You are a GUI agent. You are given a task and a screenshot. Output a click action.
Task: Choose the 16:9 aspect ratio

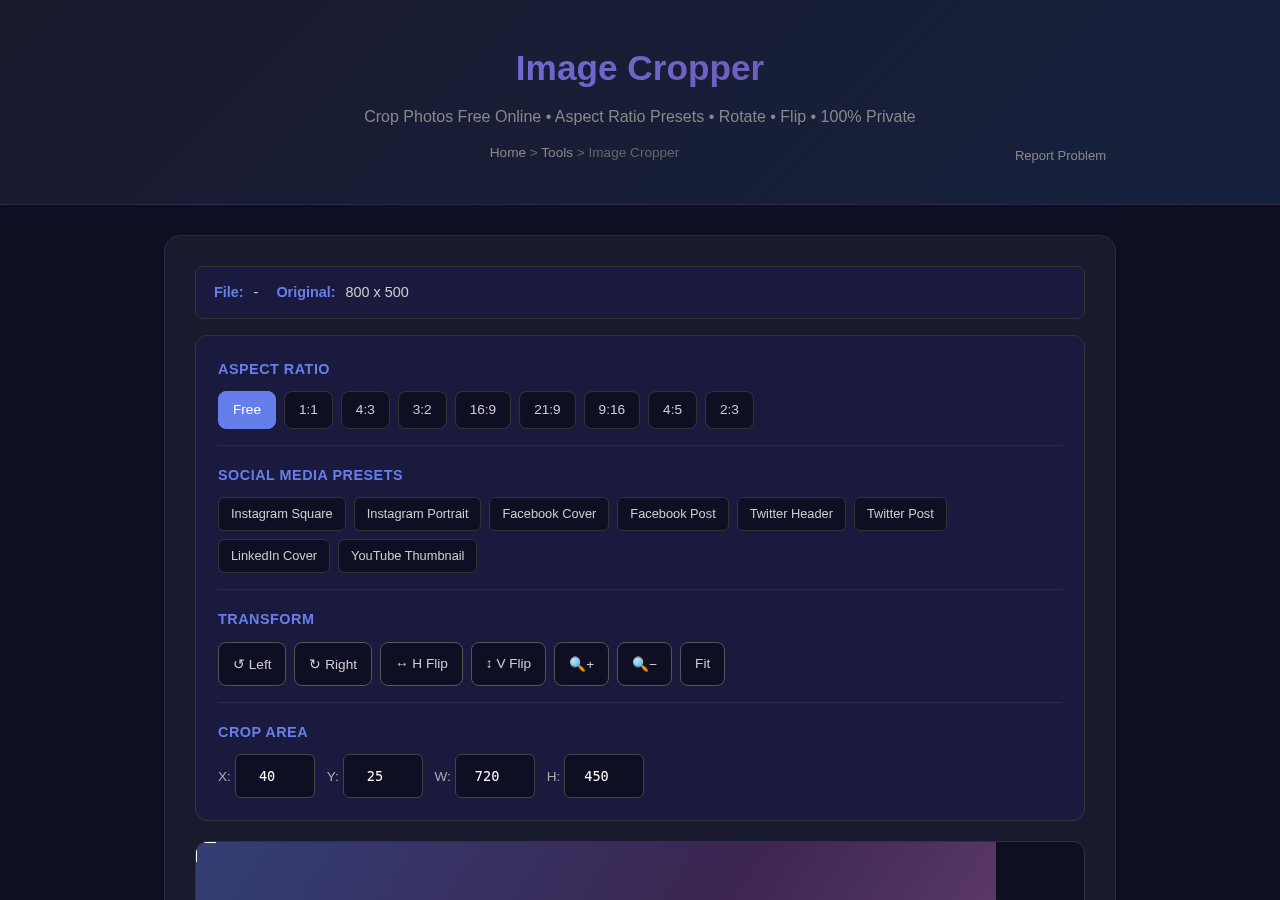tap(483, 410)
